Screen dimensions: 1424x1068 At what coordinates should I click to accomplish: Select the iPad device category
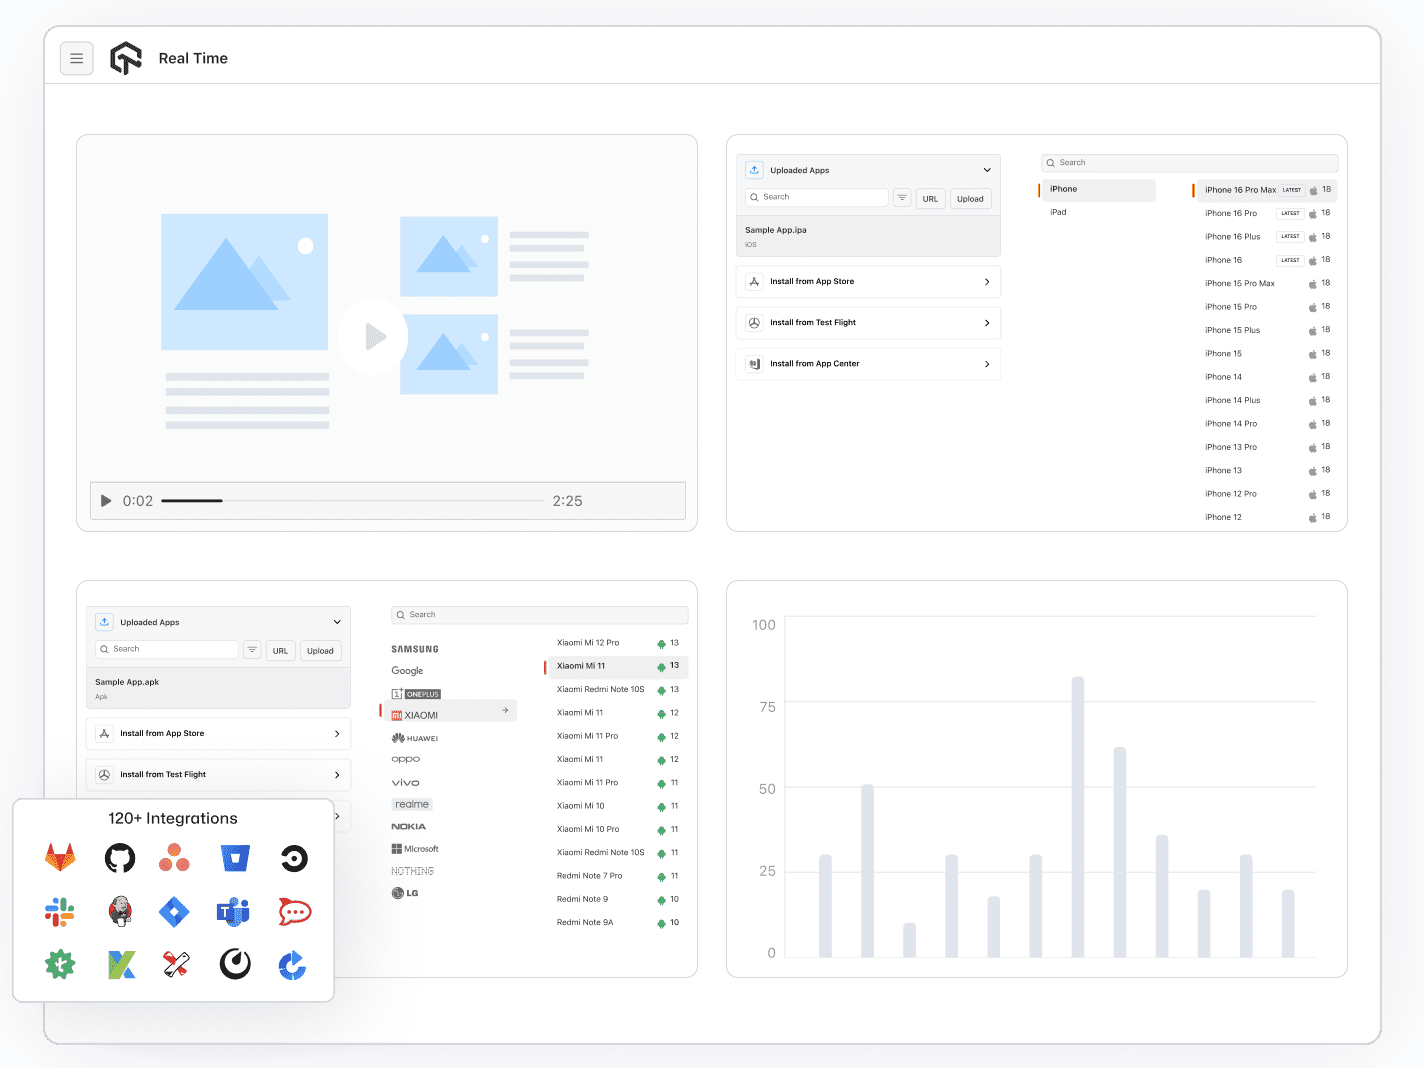1058,212
